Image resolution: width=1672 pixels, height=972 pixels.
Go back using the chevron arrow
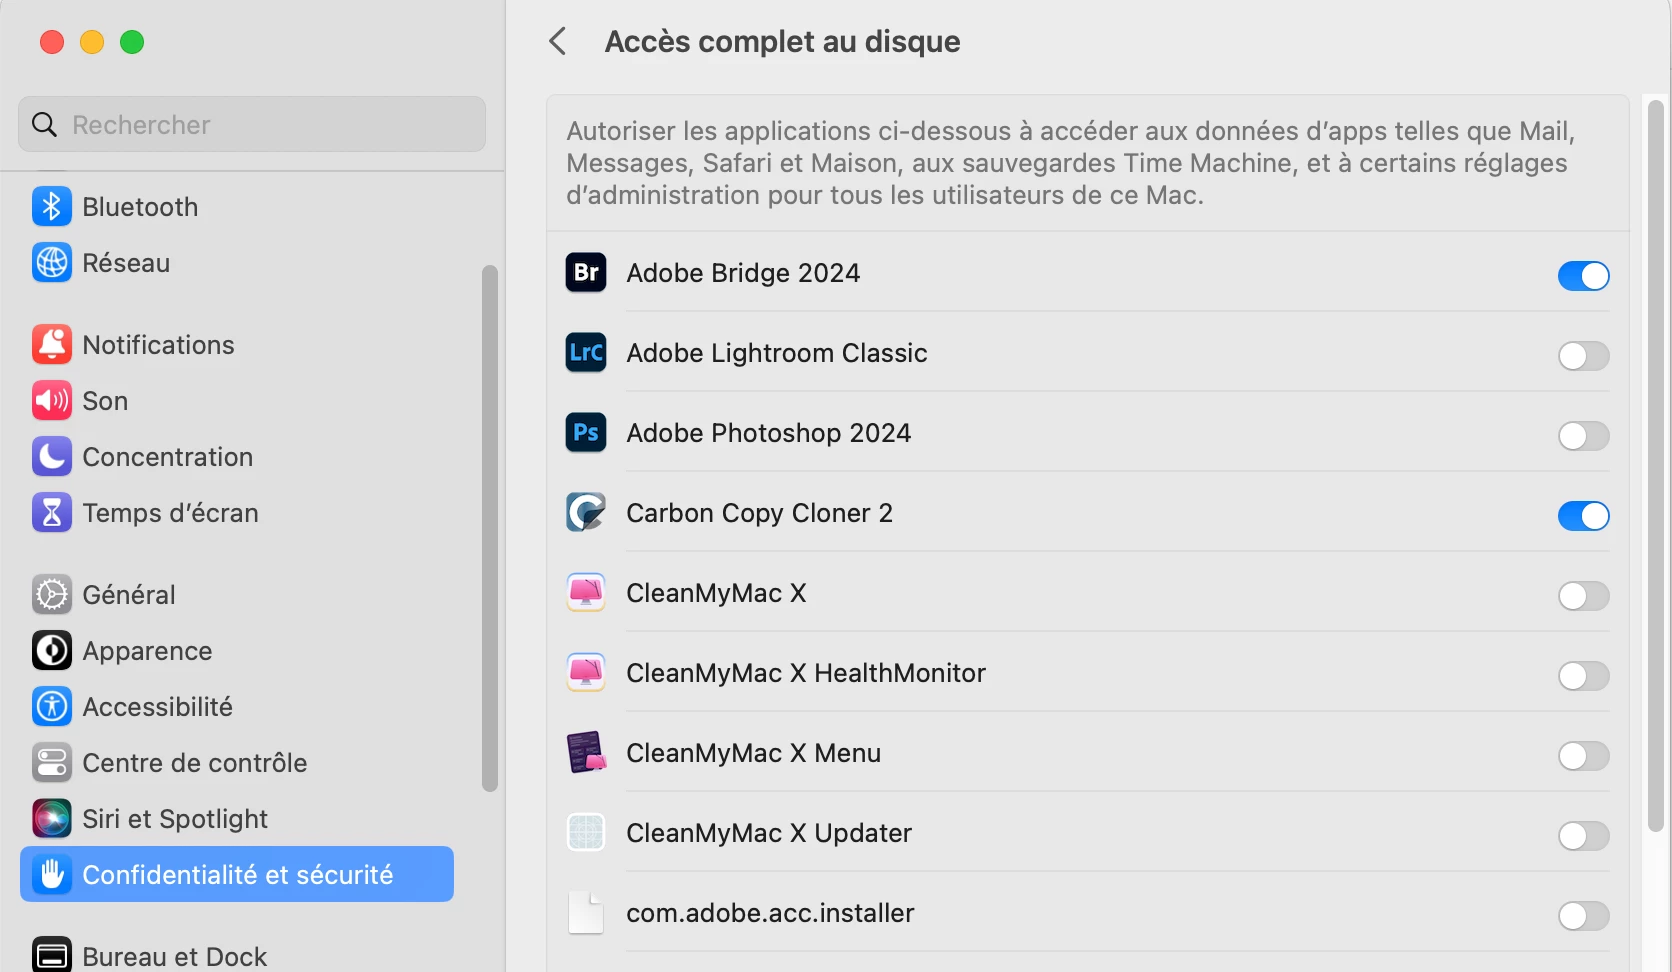pos(558,41)
